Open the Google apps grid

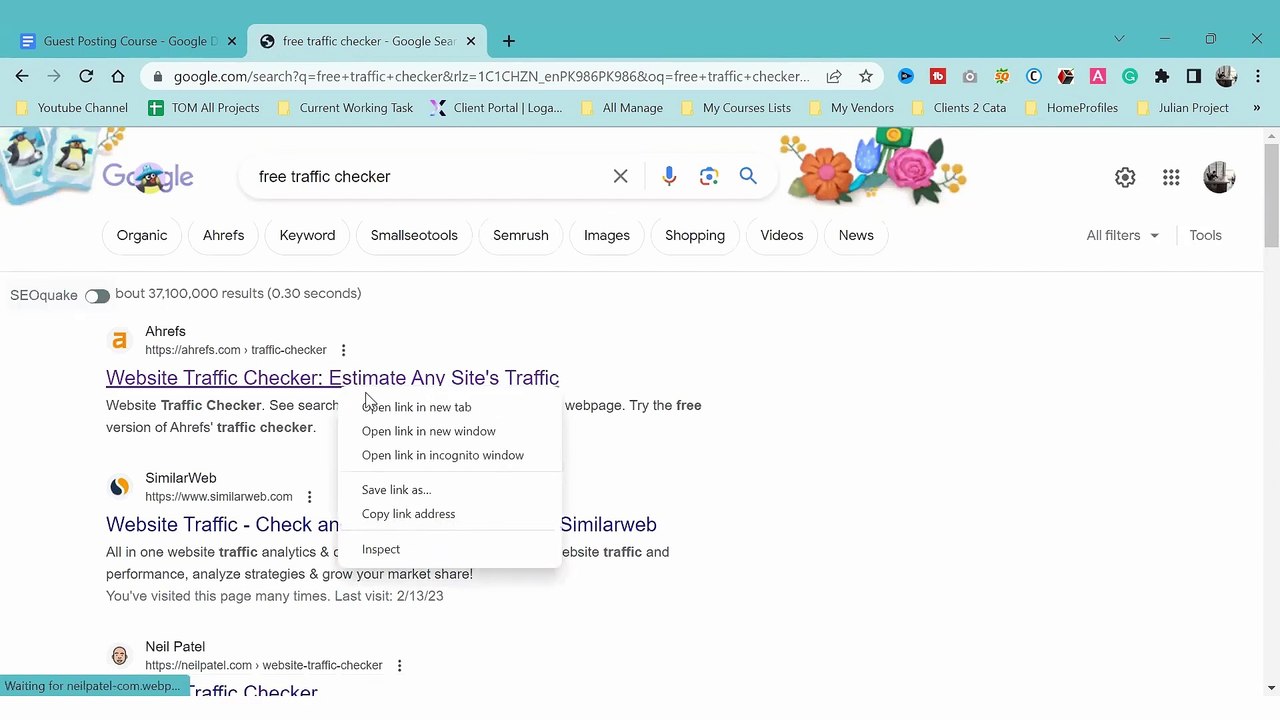[x=1171, y=177]
